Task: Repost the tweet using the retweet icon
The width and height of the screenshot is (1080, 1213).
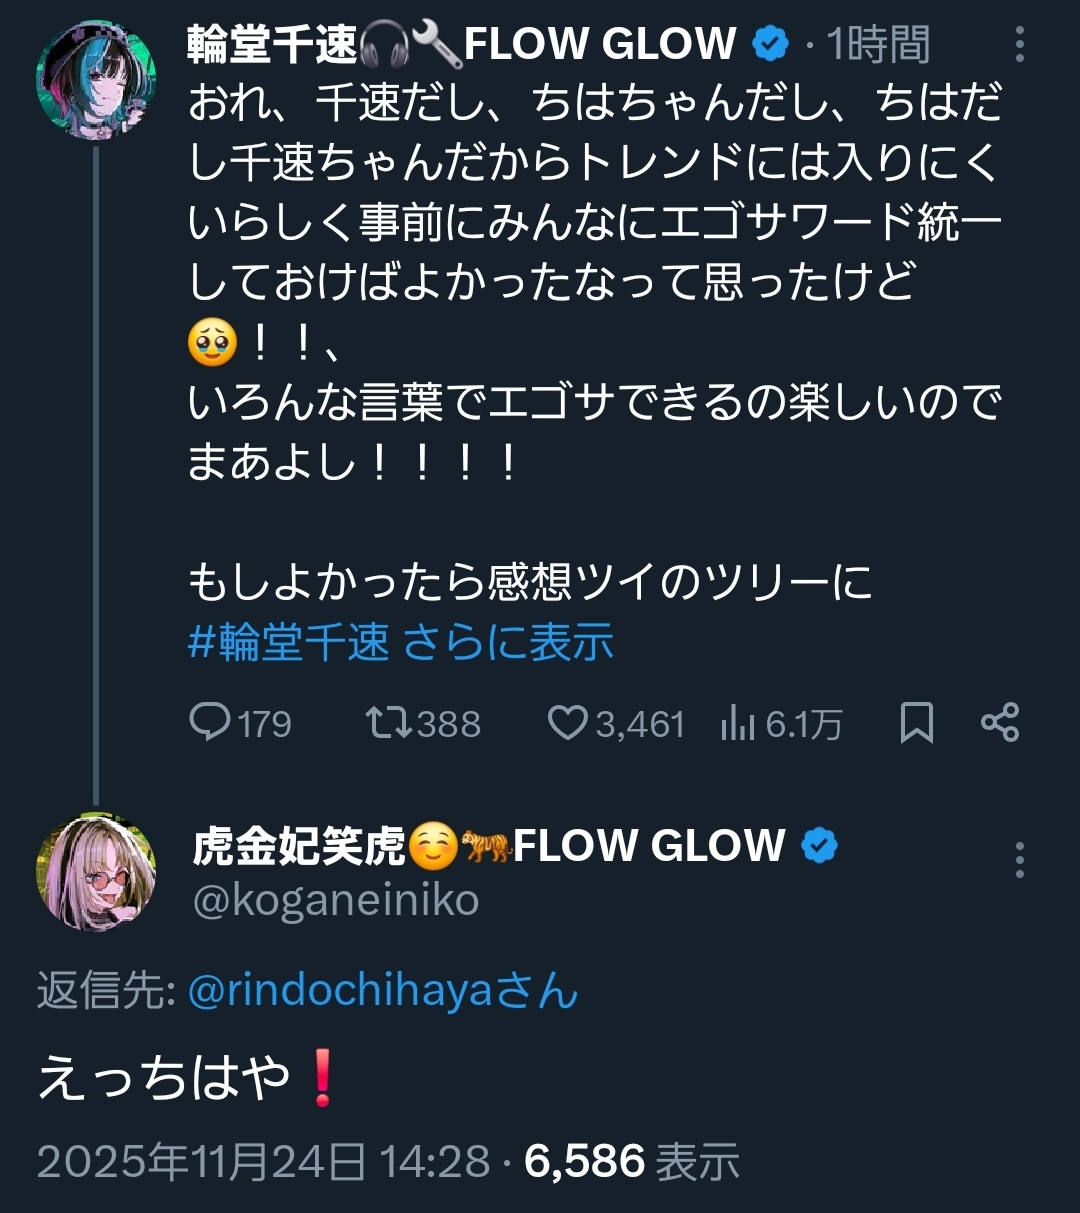Action: (x=386, y=722)
